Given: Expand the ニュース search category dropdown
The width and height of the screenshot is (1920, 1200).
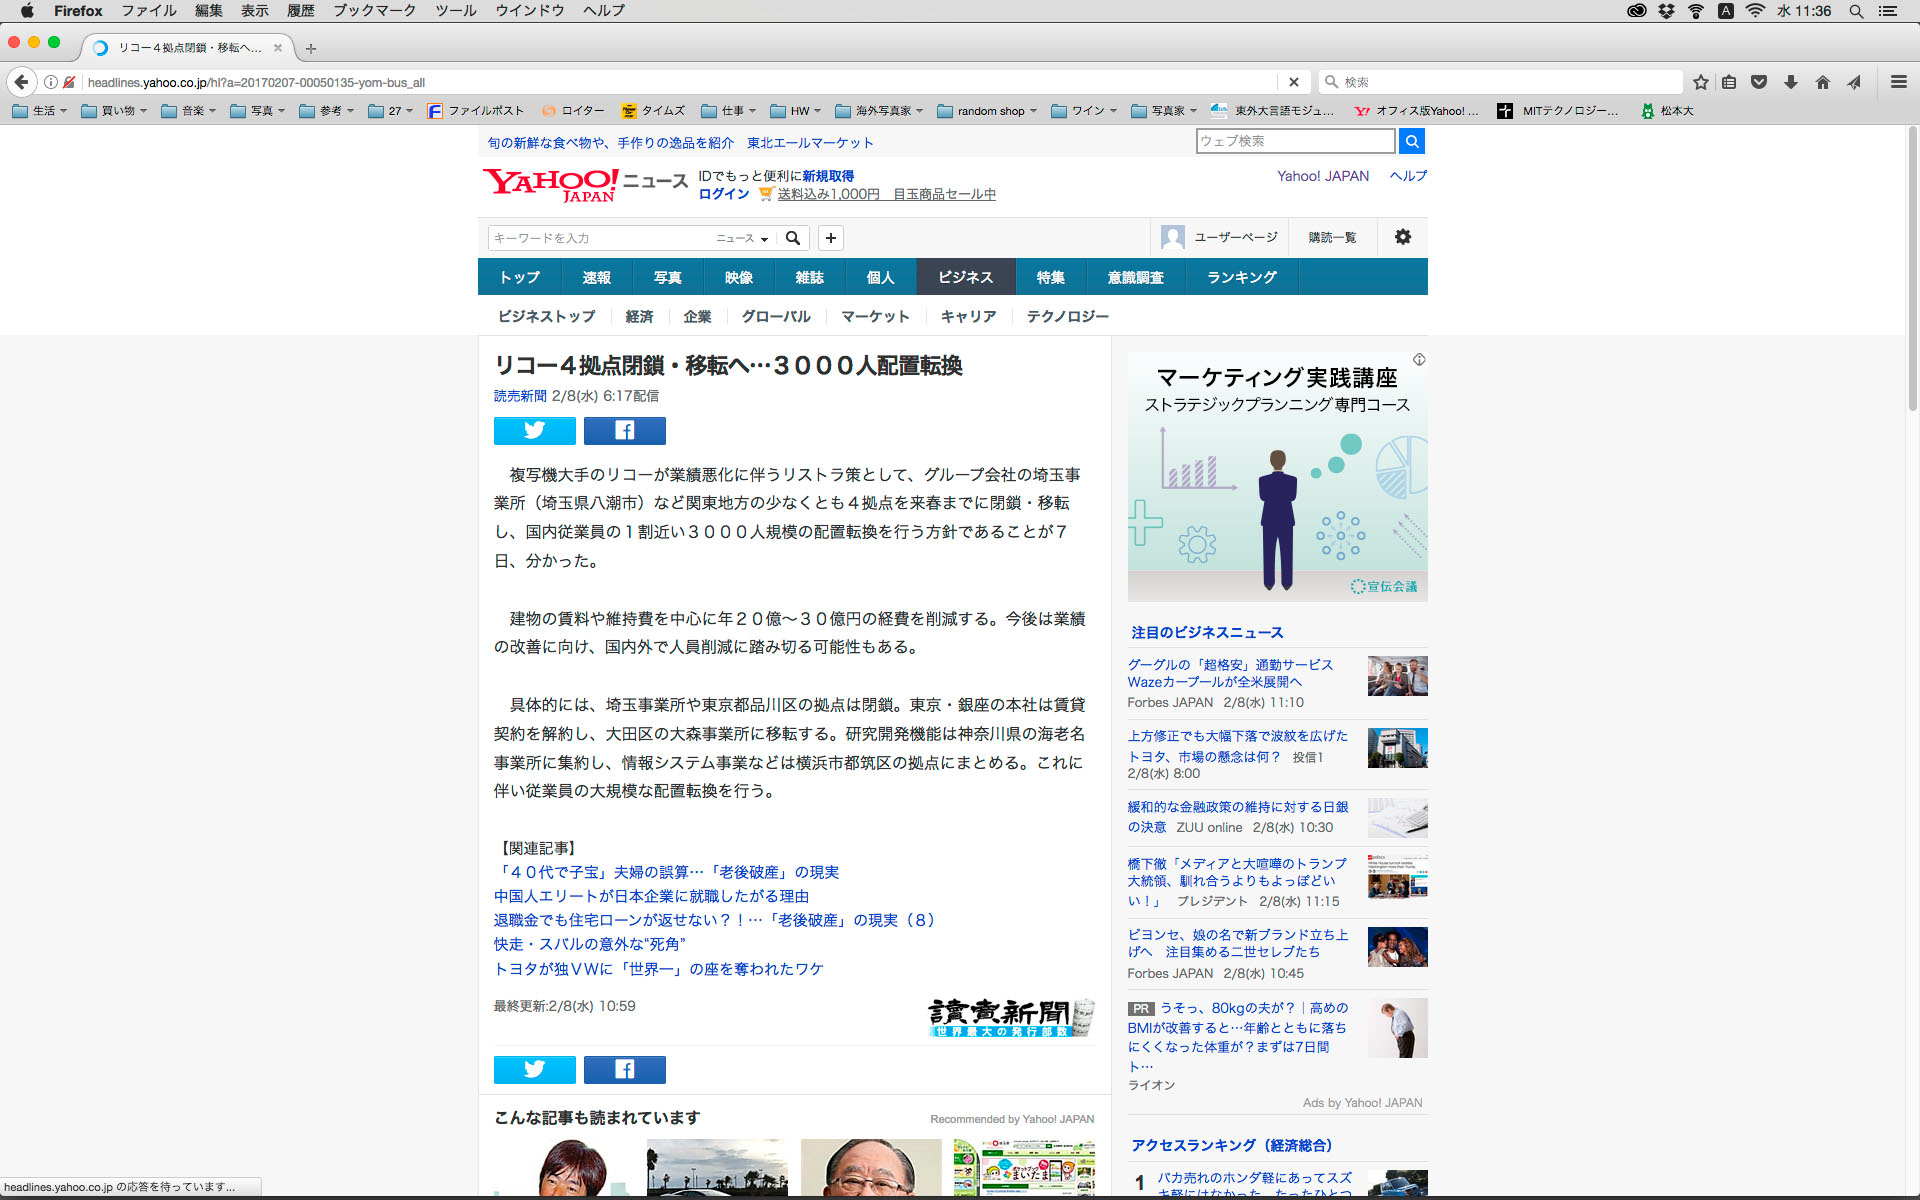Looking at the screenshot, I should [742, 238].
